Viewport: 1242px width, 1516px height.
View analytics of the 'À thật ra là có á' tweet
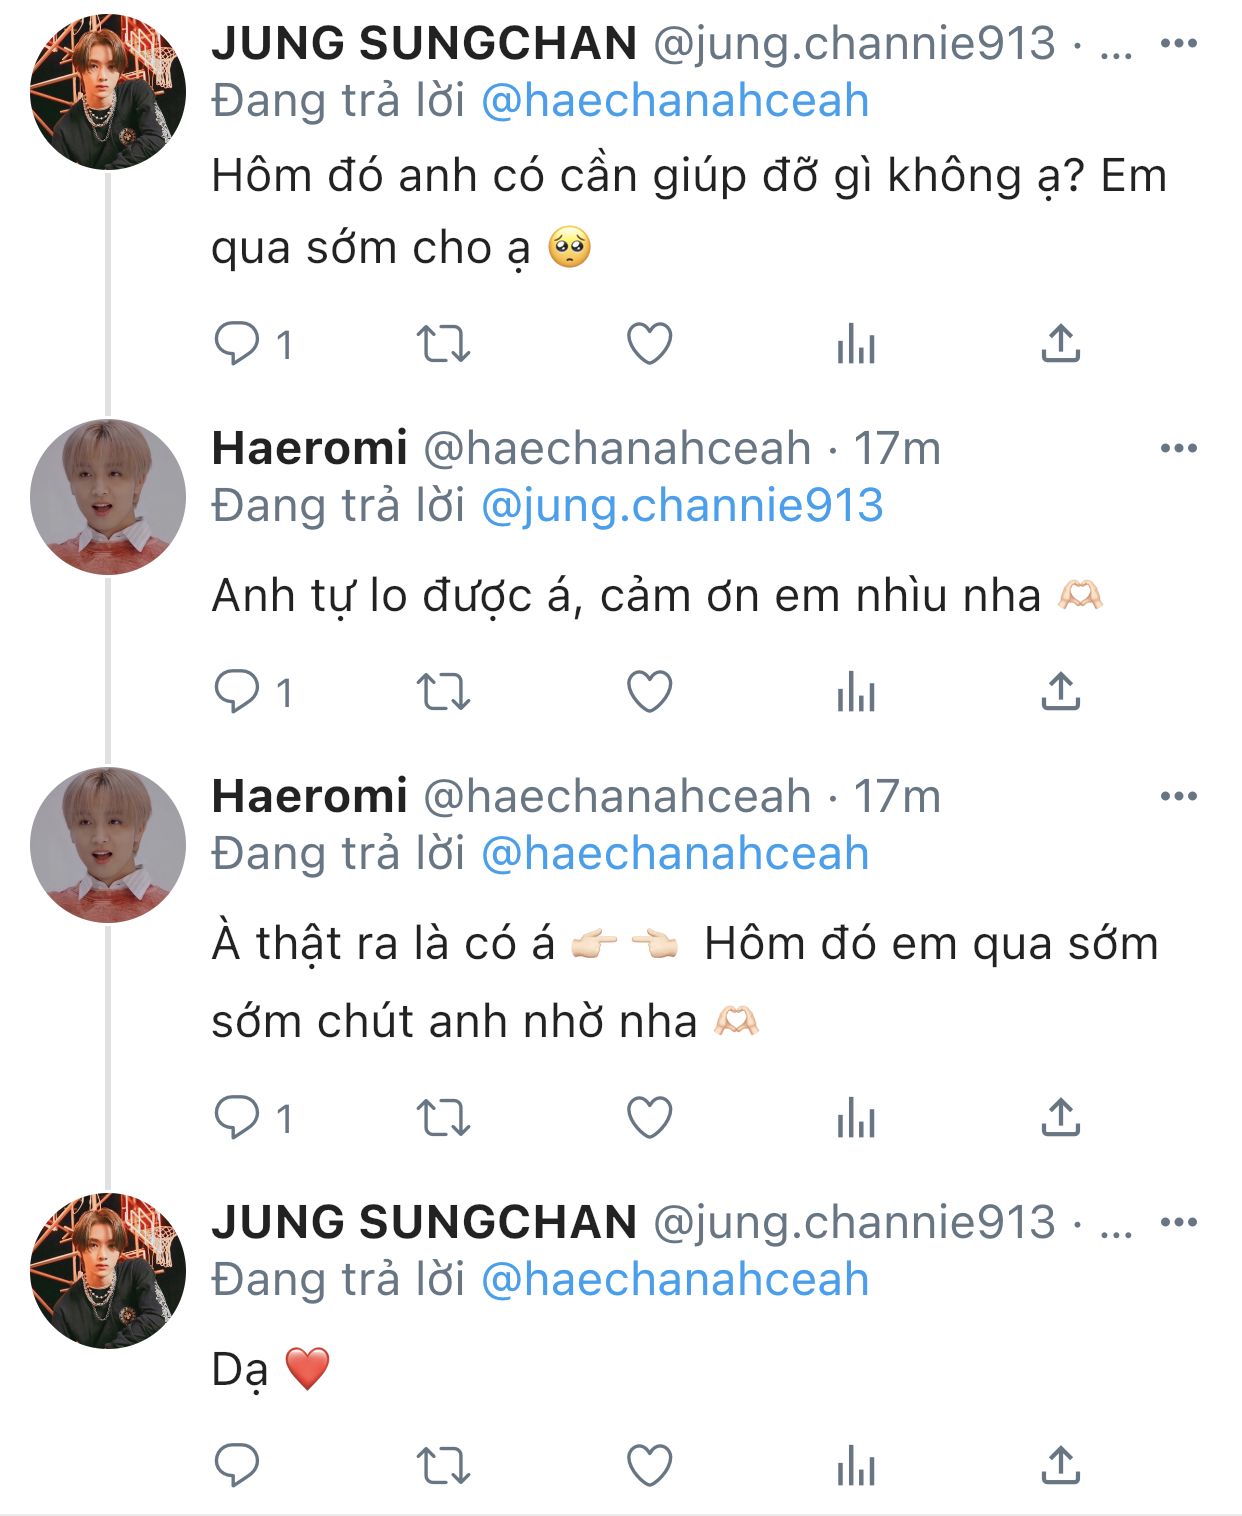click(x=856, y=1117)
